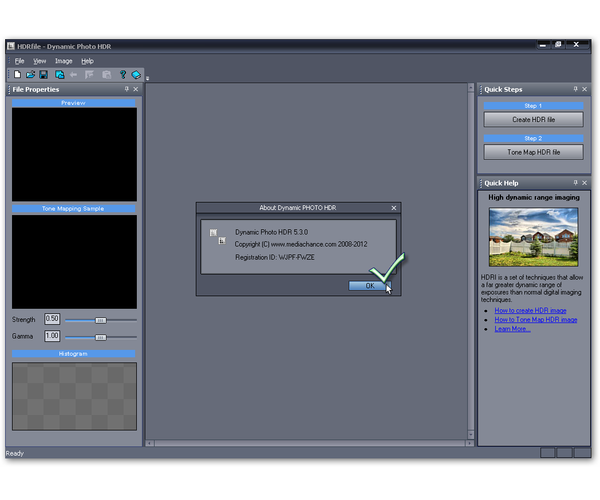Open the File menu
Screen dimensions: 600x500
pyautogui.click(x=19, y=61)
